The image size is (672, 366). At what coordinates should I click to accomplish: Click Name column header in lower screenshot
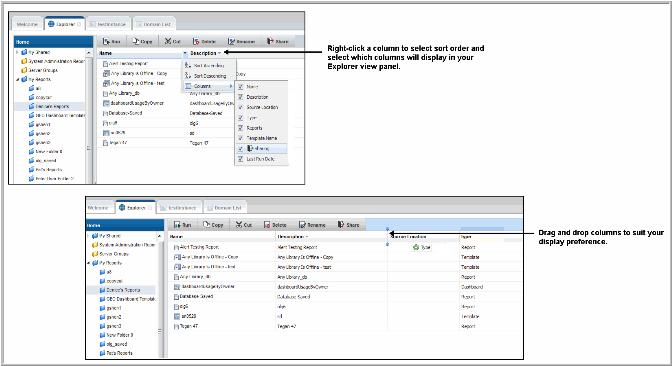coord(221,237)
